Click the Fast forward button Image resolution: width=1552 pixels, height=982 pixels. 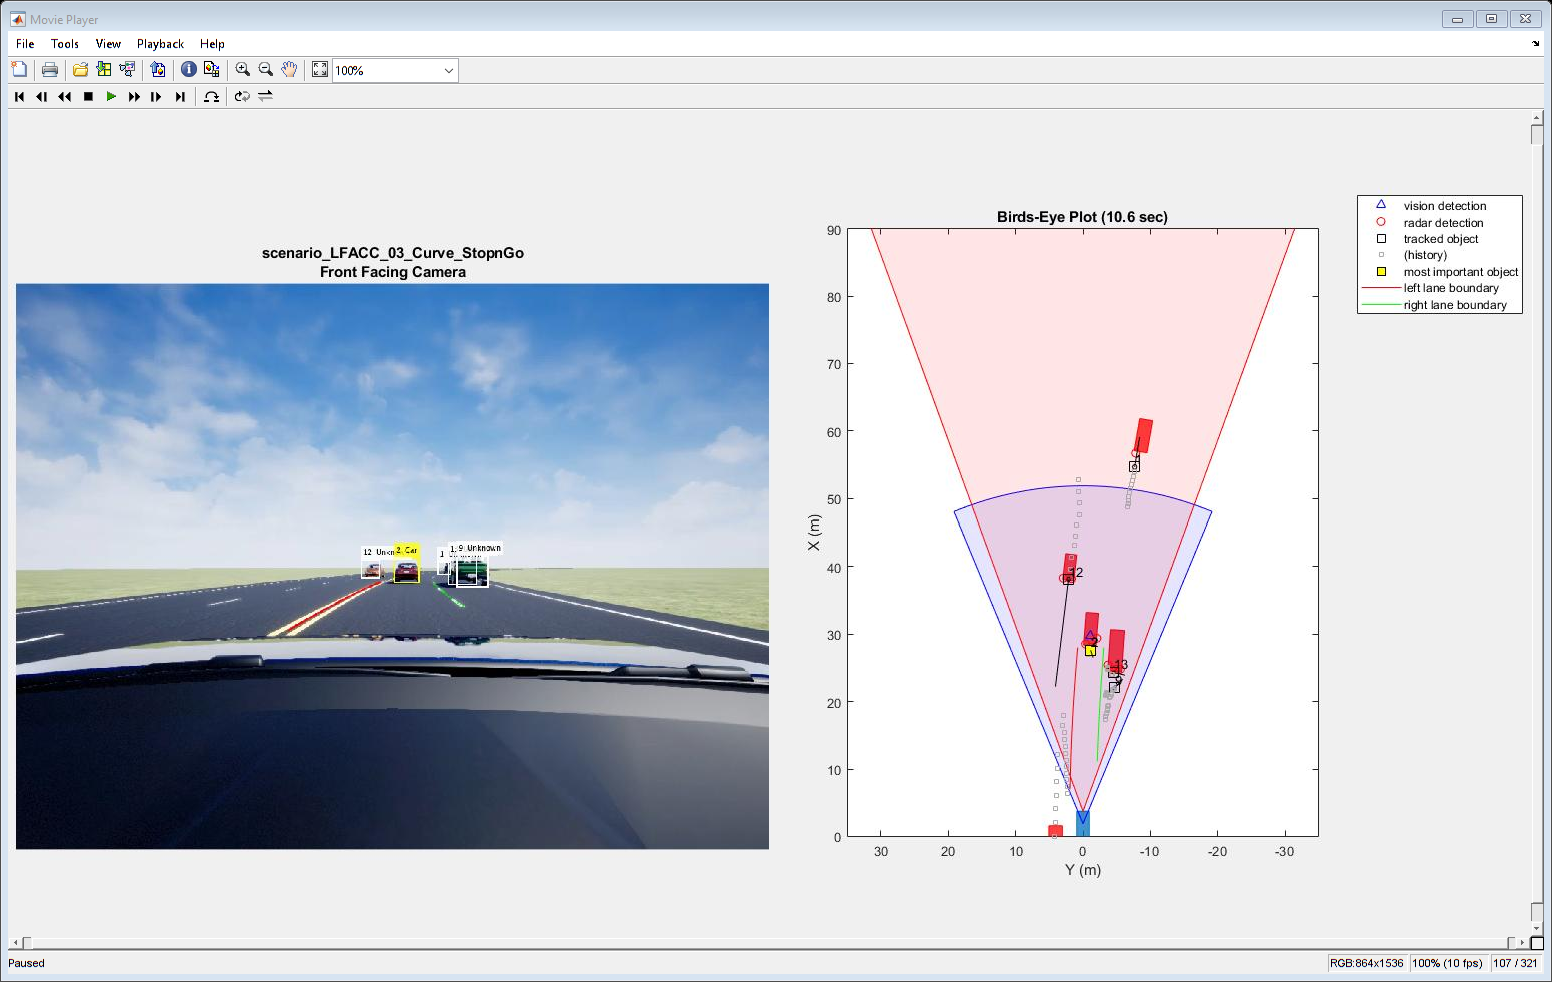click(134, 96)
